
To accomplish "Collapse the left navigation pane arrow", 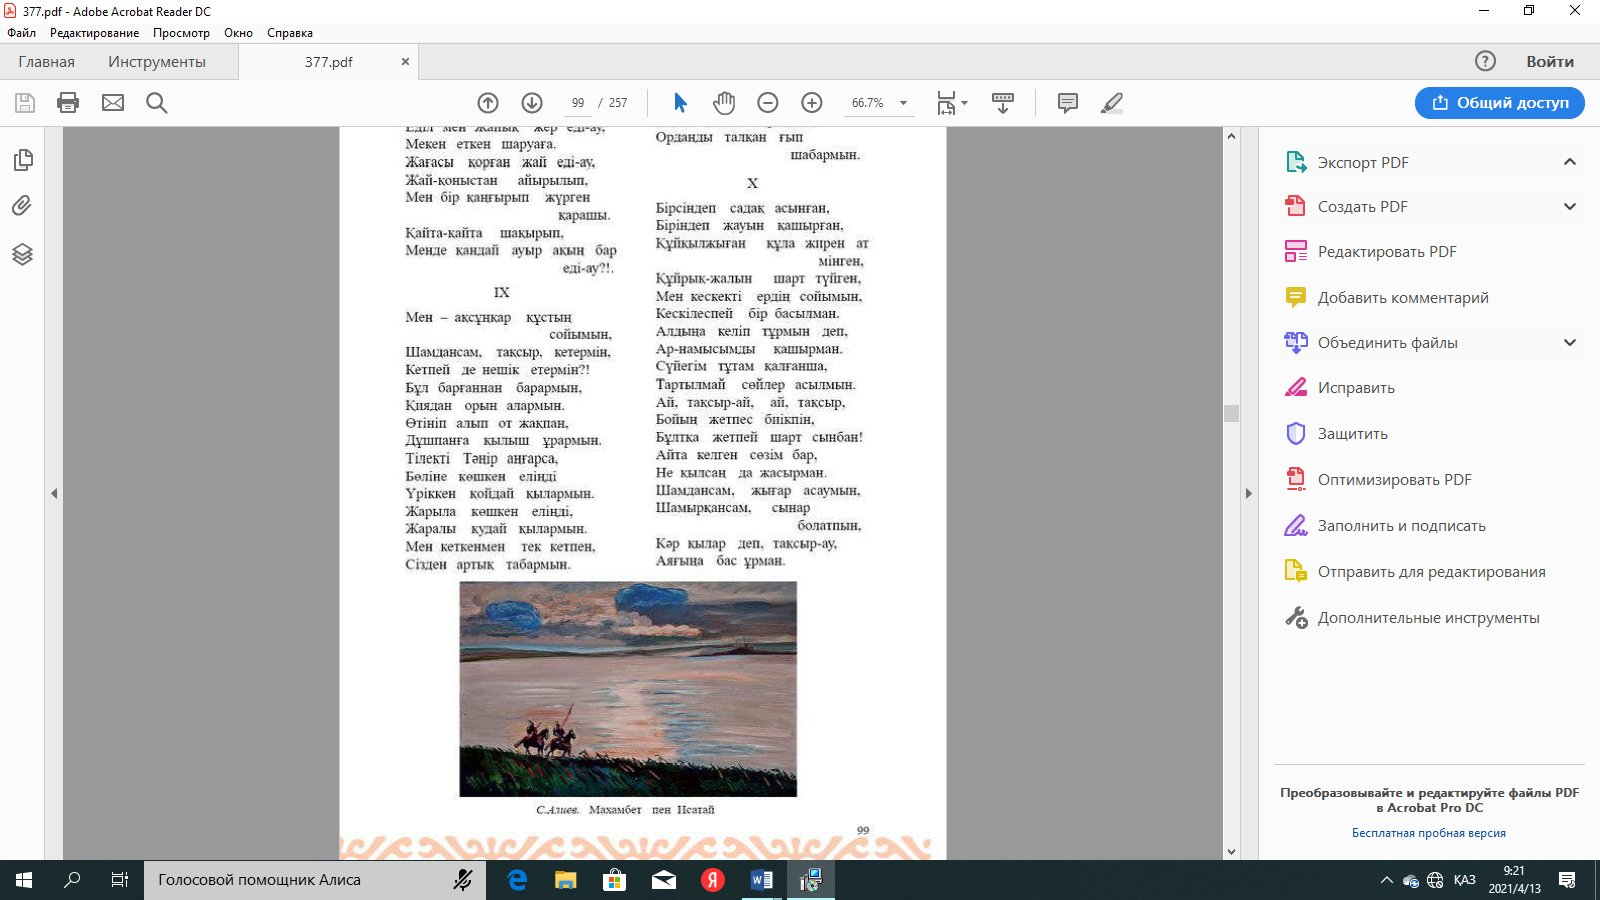I will pyautogui.click(x=54, y=493).
